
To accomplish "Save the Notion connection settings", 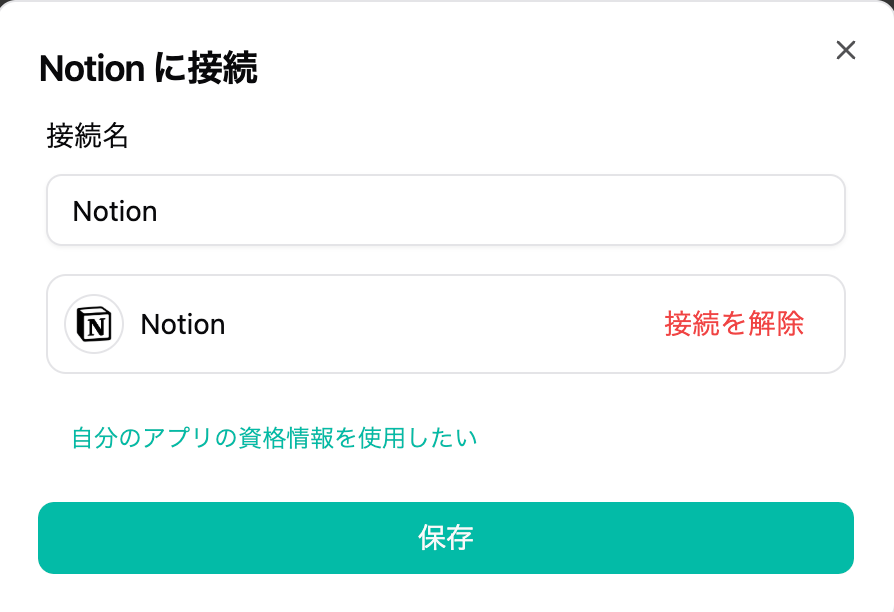I will pos(445,538).
